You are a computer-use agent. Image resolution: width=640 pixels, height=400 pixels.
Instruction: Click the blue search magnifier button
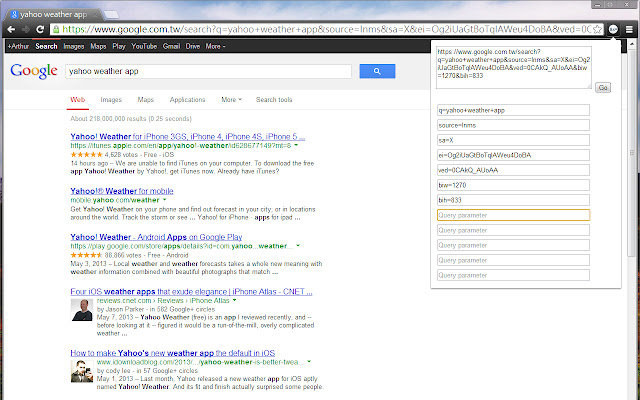pyautogui.click(x=377, y=71)
